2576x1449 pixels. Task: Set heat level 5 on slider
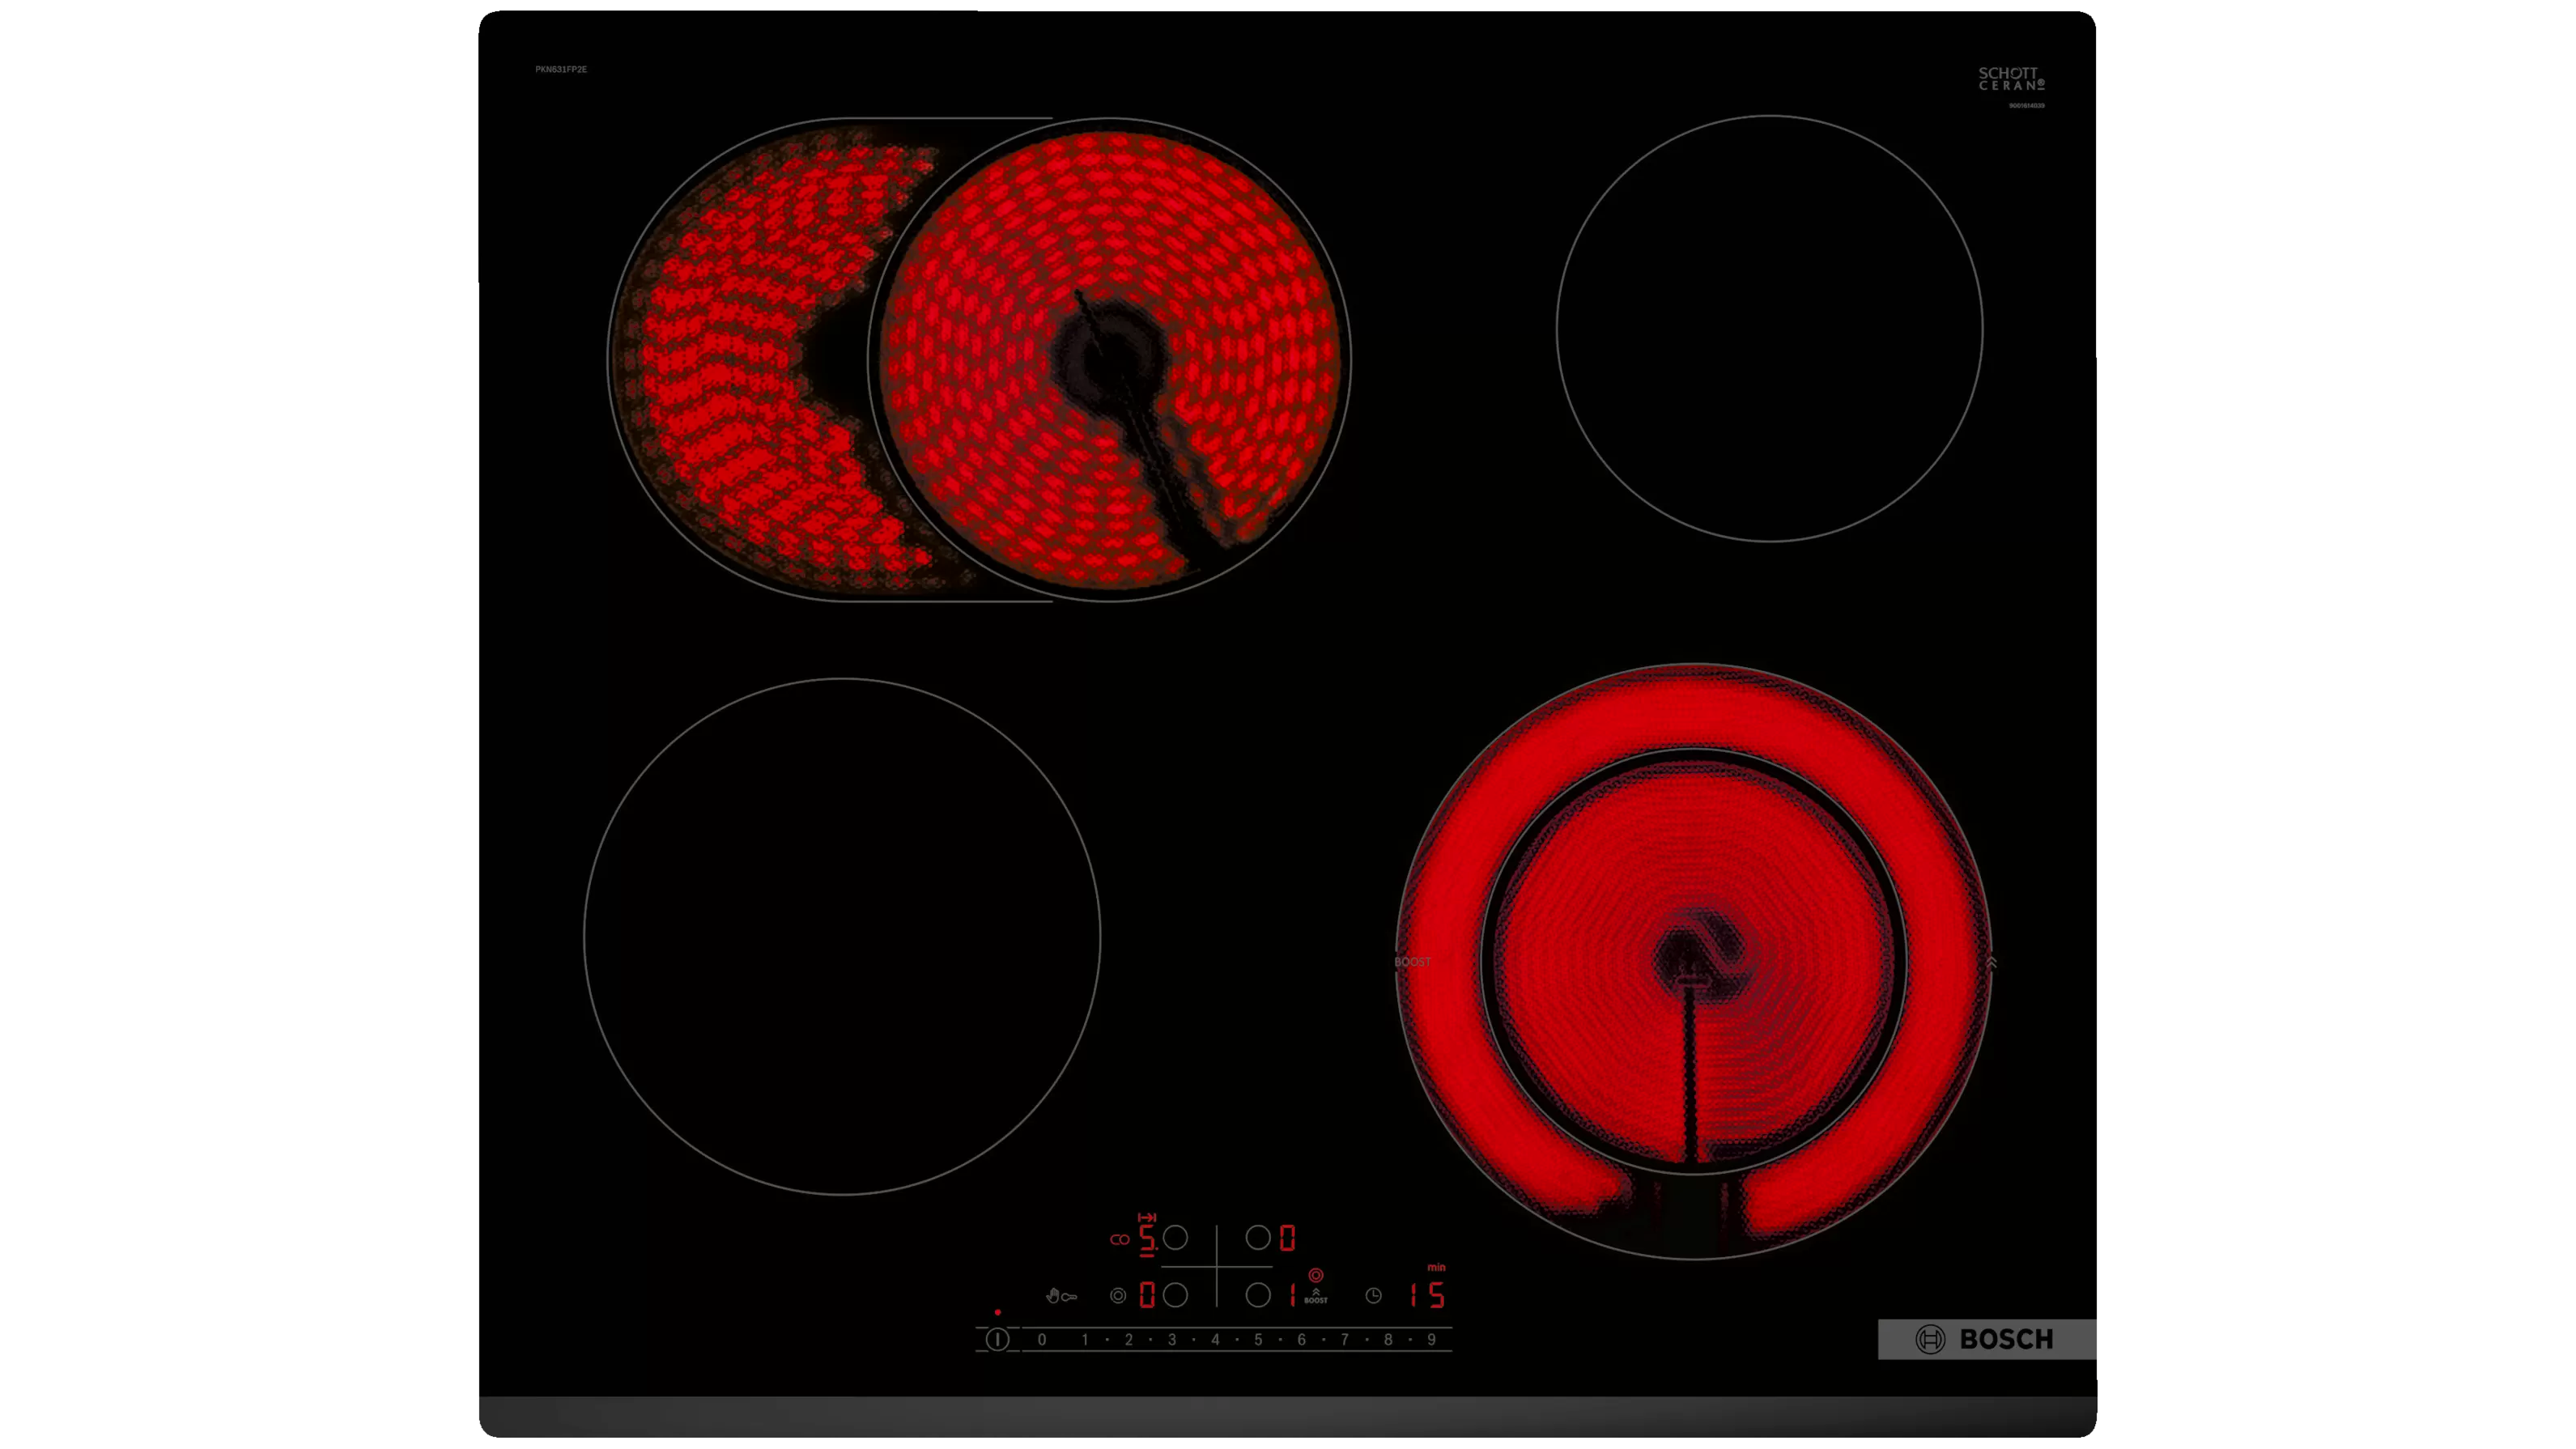(x=1258, y=1339)
